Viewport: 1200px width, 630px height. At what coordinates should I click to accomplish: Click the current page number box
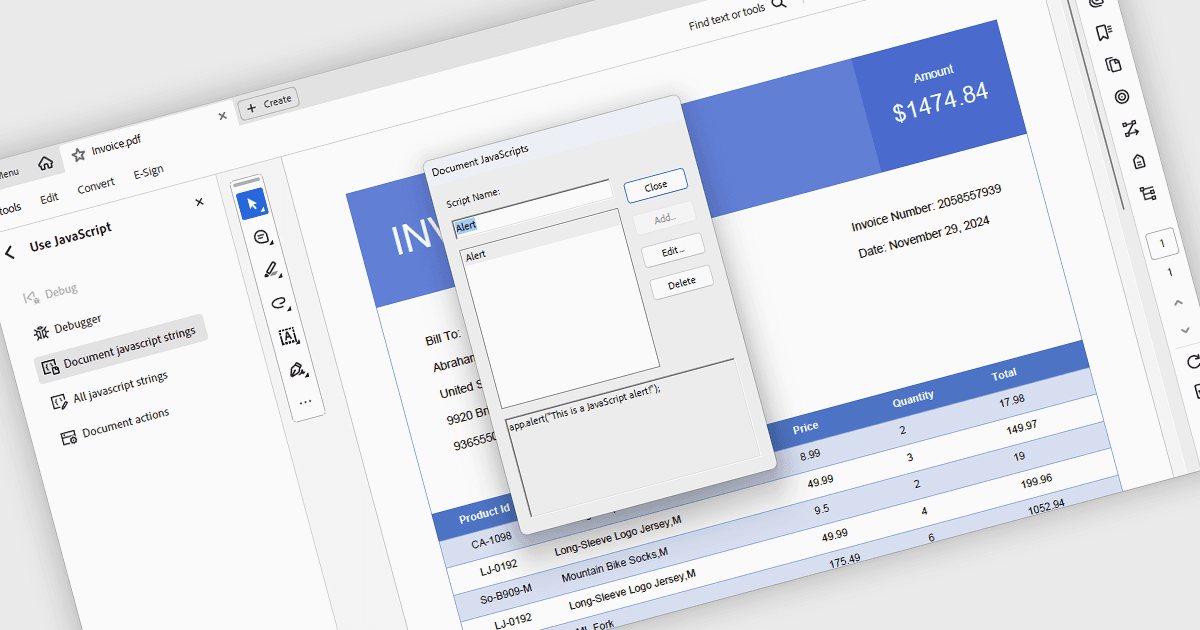tap(1162, 245)
